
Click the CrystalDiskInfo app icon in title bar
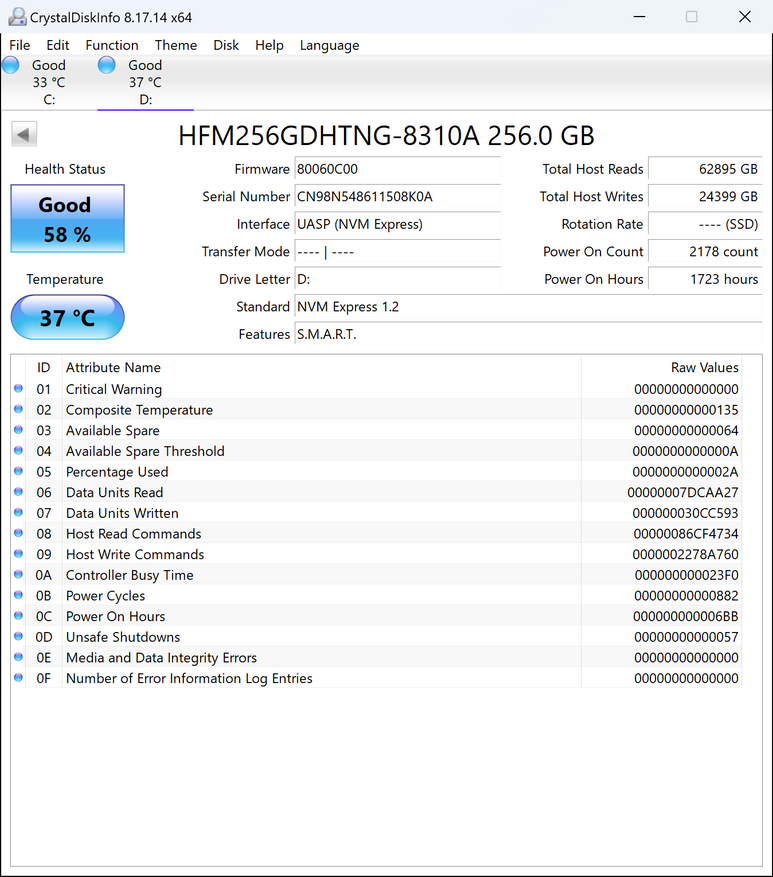coord(16,17)
